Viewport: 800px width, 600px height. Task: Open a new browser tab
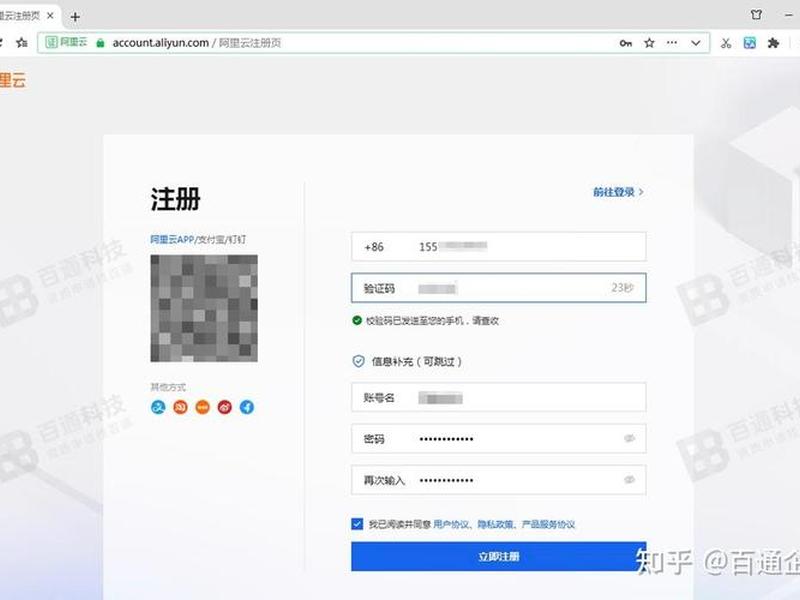tap(75, 17)
